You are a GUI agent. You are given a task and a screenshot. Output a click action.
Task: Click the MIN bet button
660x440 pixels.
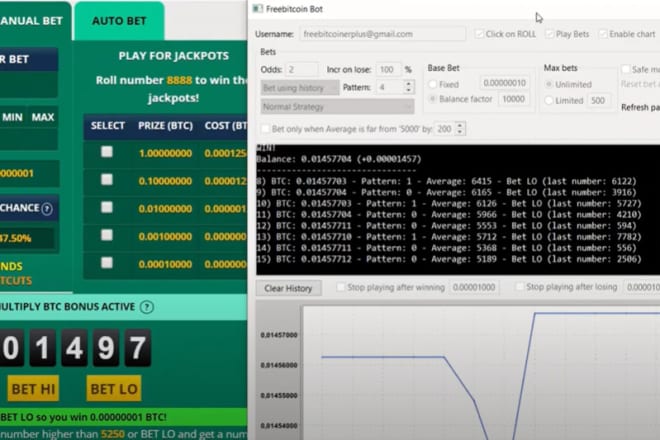tap(12, 117)
